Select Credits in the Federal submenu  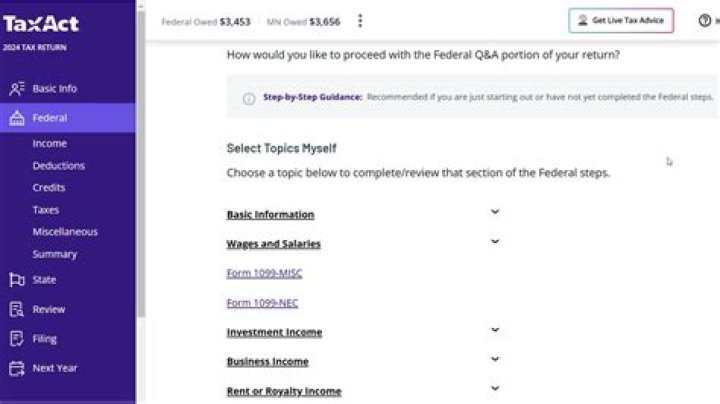[x=49, y=188]
